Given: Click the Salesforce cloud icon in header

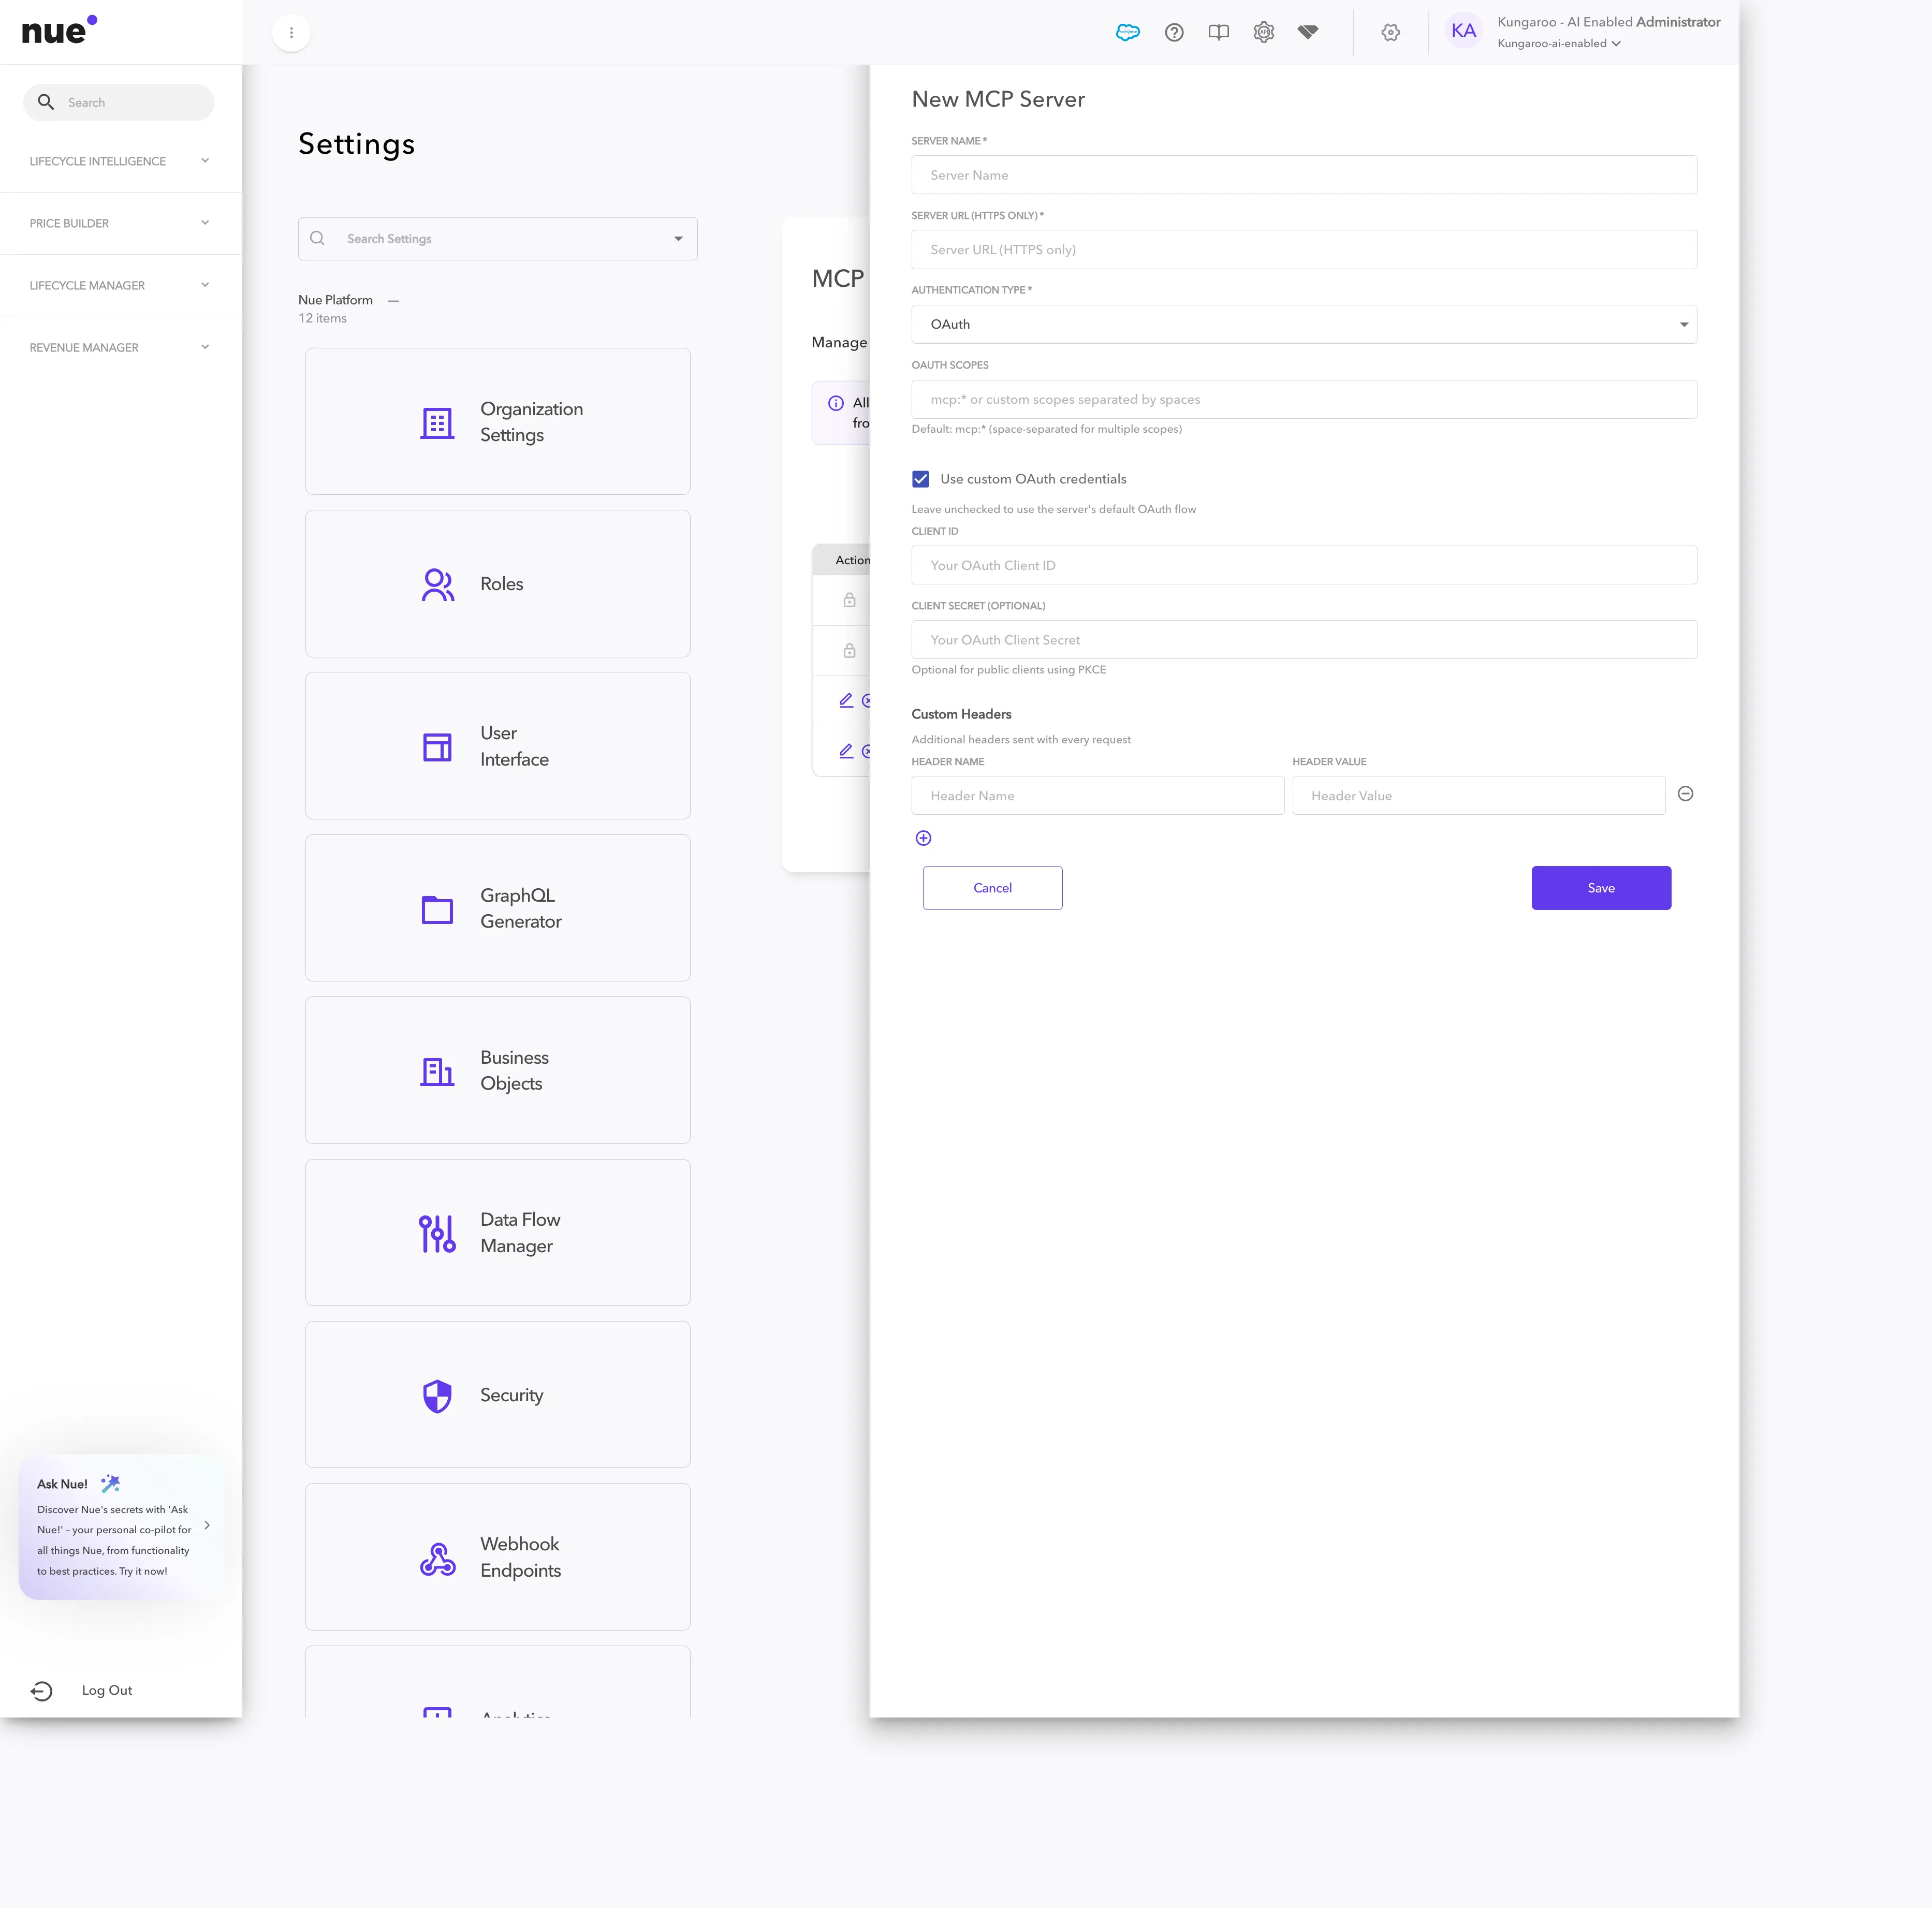Looking at the screenshot, I should [x=1127, y=32].
